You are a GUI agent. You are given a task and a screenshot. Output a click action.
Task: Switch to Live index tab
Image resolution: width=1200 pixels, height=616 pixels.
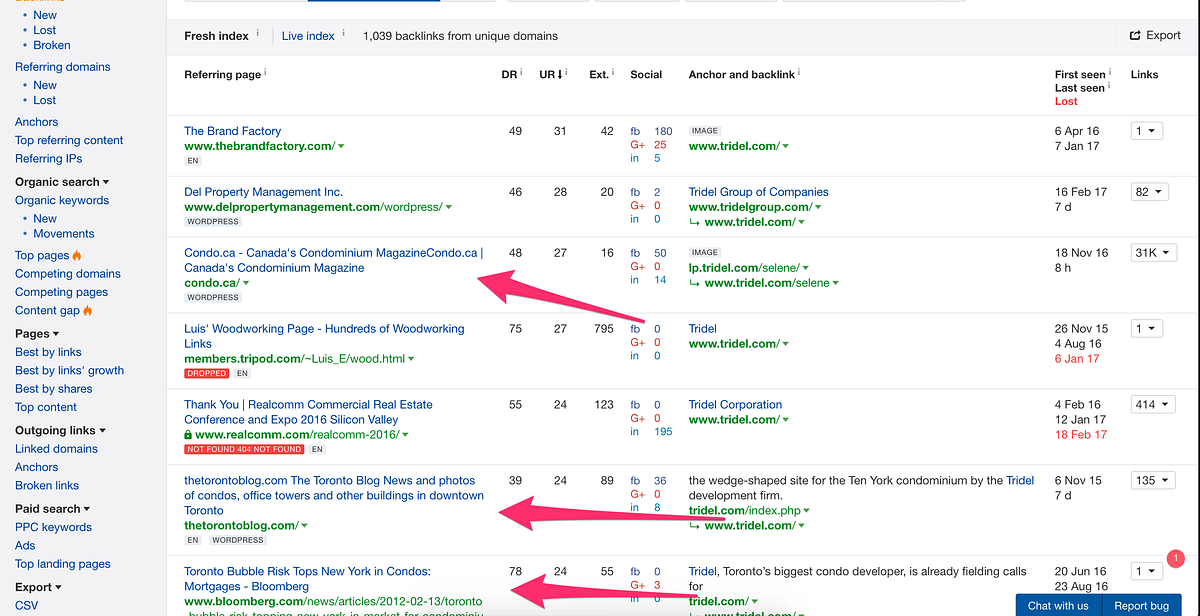pos(308,36)
